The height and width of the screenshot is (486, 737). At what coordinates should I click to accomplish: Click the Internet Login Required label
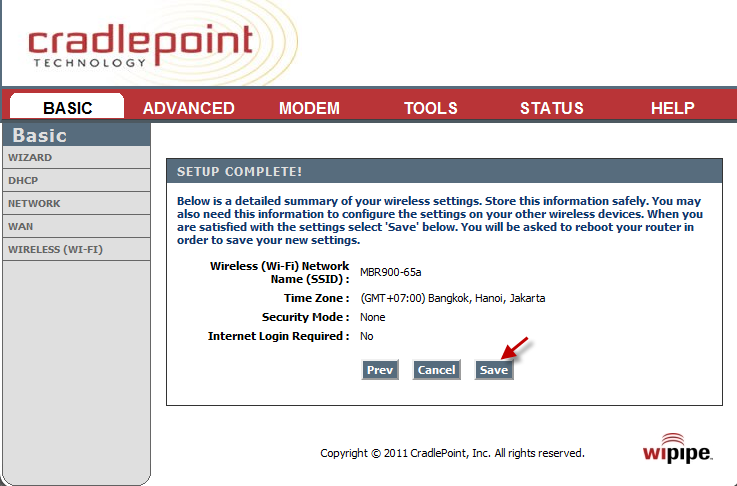[x=279, y=336]
